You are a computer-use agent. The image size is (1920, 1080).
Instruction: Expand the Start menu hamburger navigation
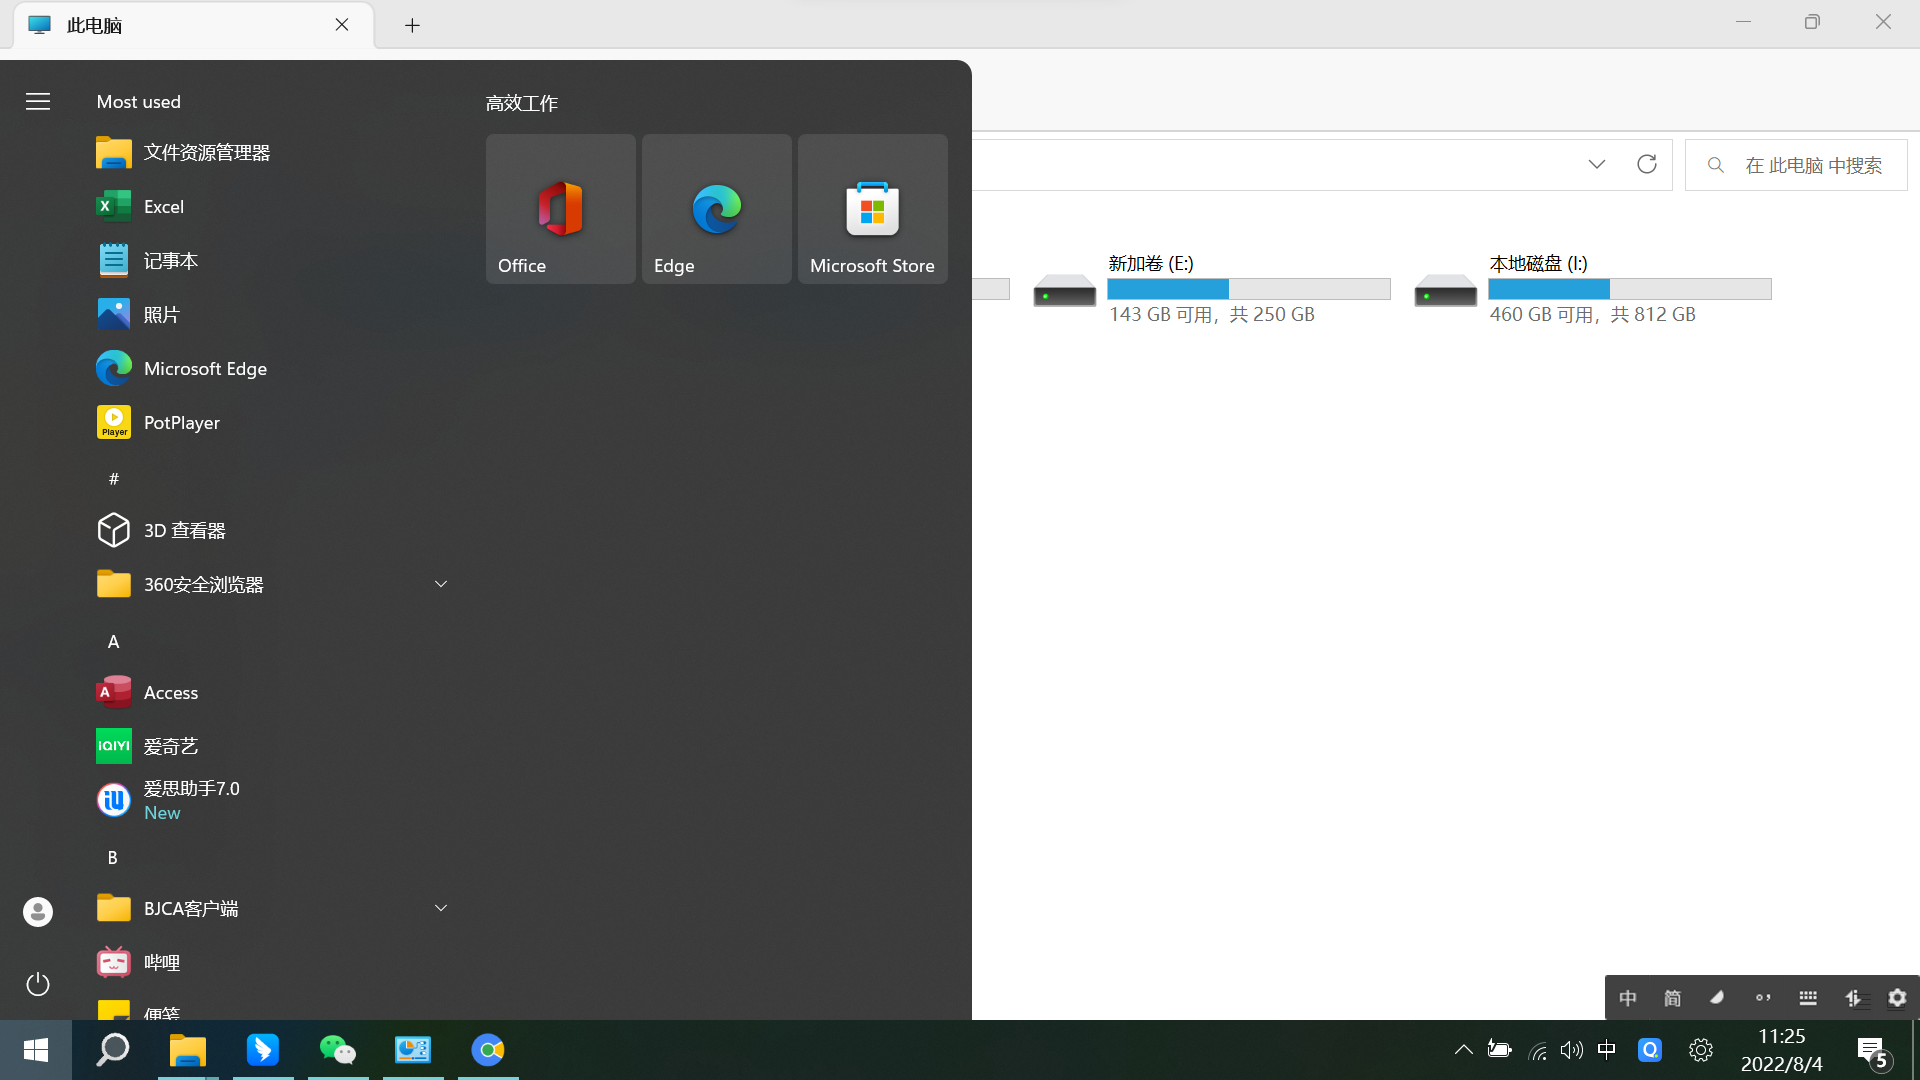coord(38,102)
